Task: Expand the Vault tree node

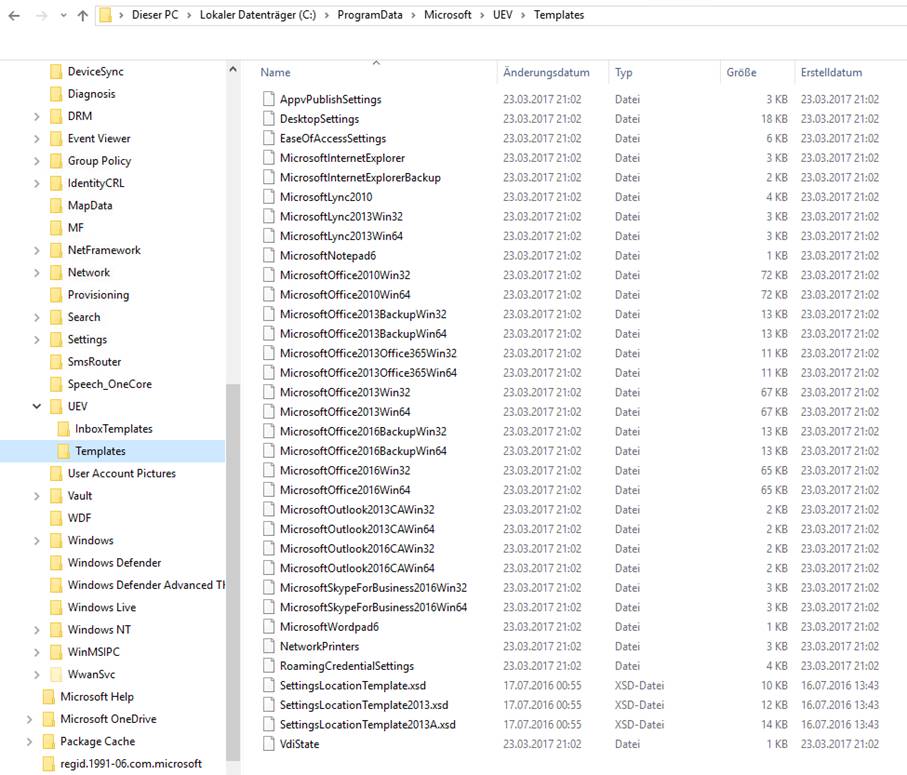Action: click(x=36, y=496)
